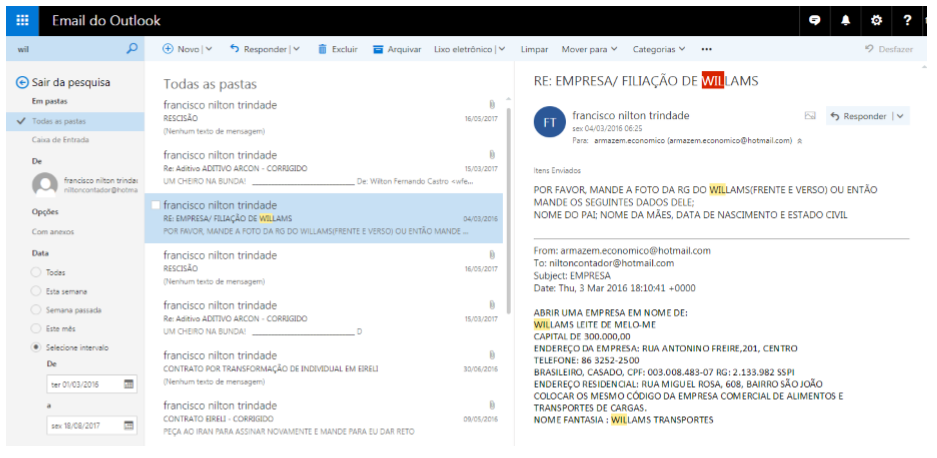Open the Mover para dropdown

(589, 49)
